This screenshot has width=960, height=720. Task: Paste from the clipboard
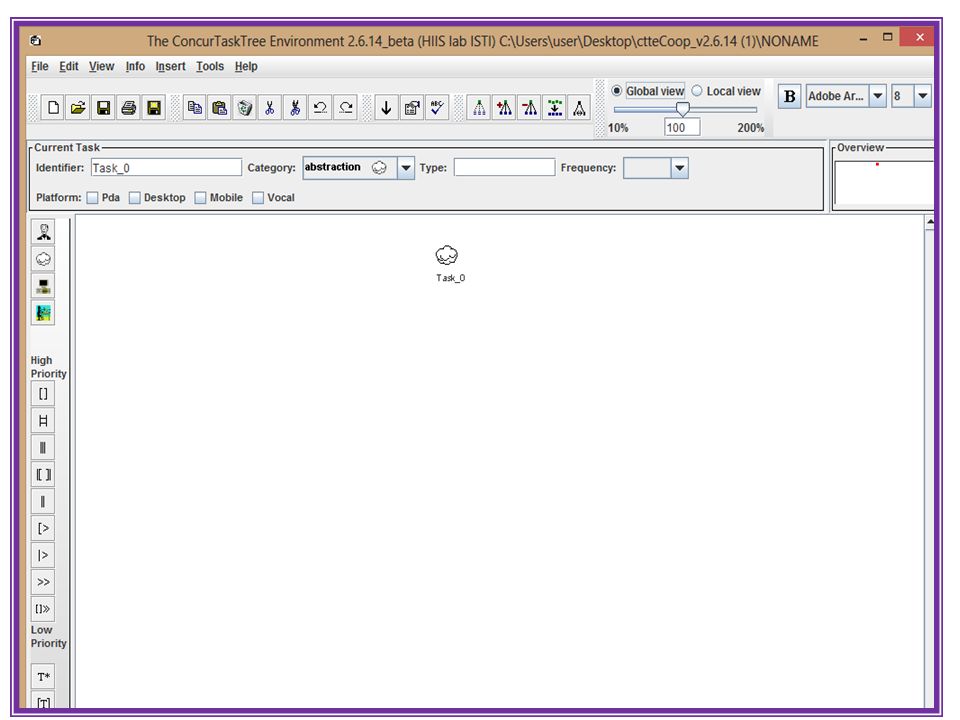(220, 108)
